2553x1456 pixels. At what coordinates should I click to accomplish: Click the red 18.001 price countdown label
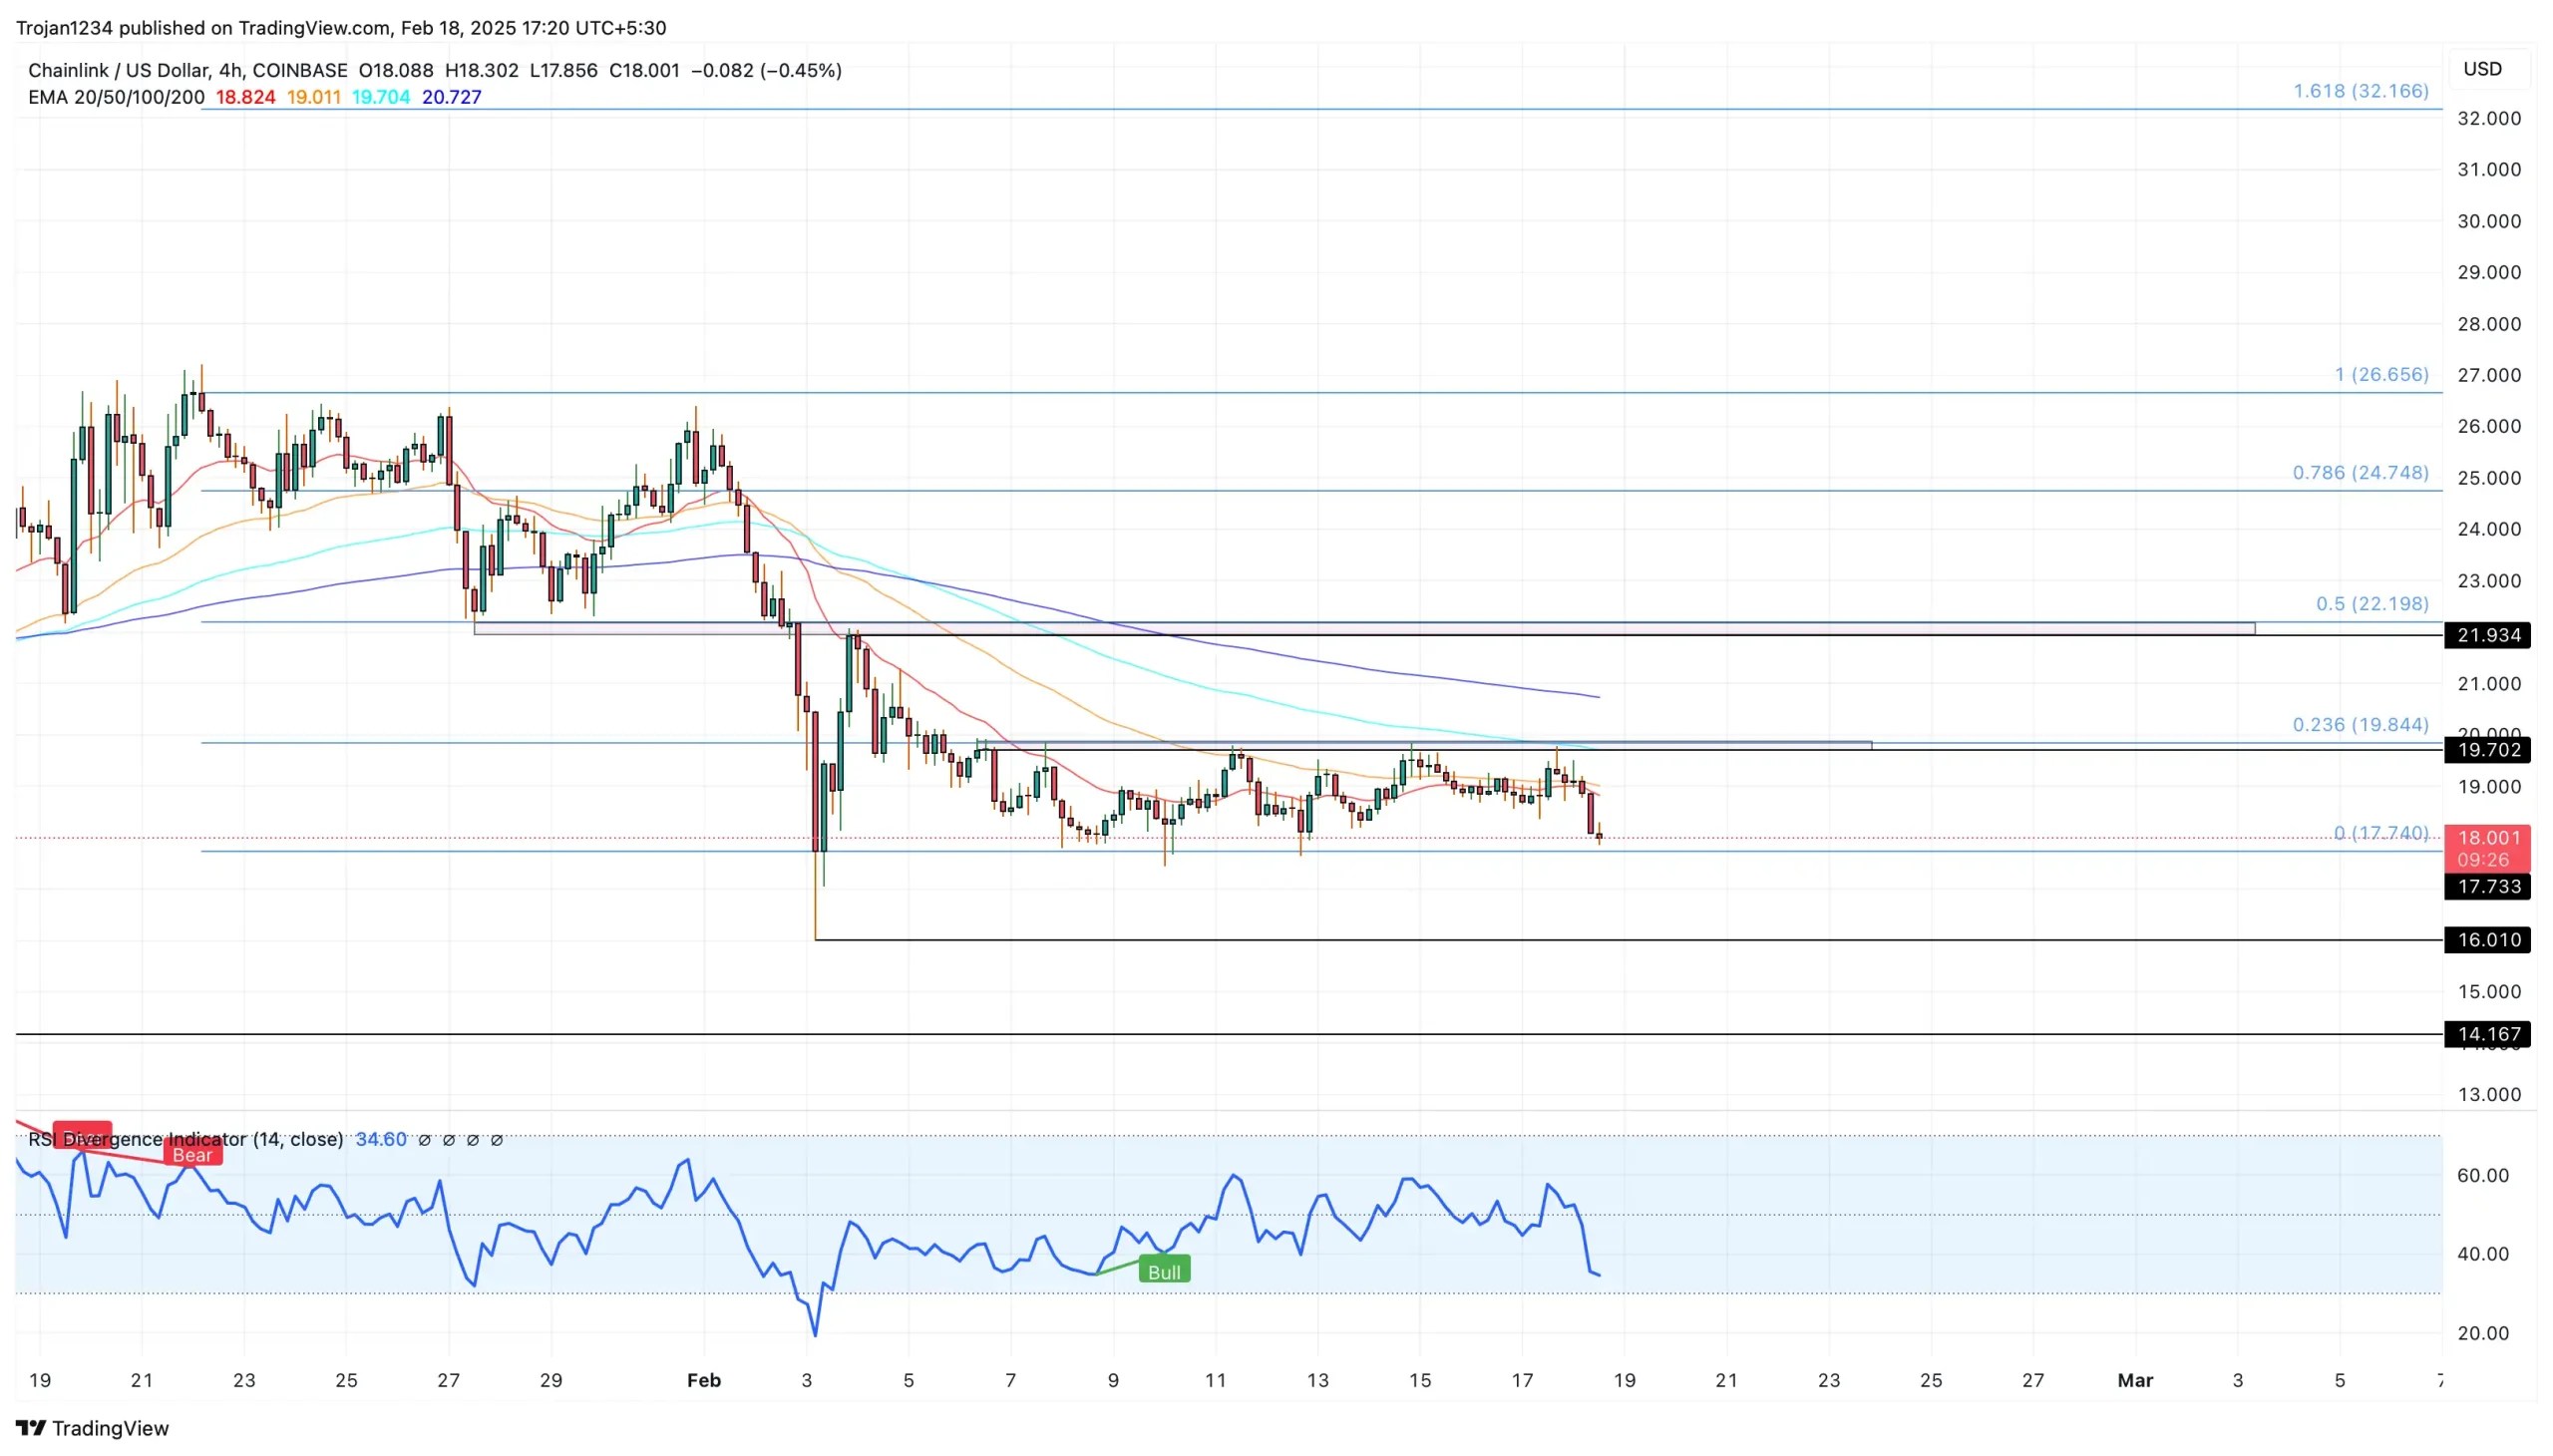[x=2489, y=846]
